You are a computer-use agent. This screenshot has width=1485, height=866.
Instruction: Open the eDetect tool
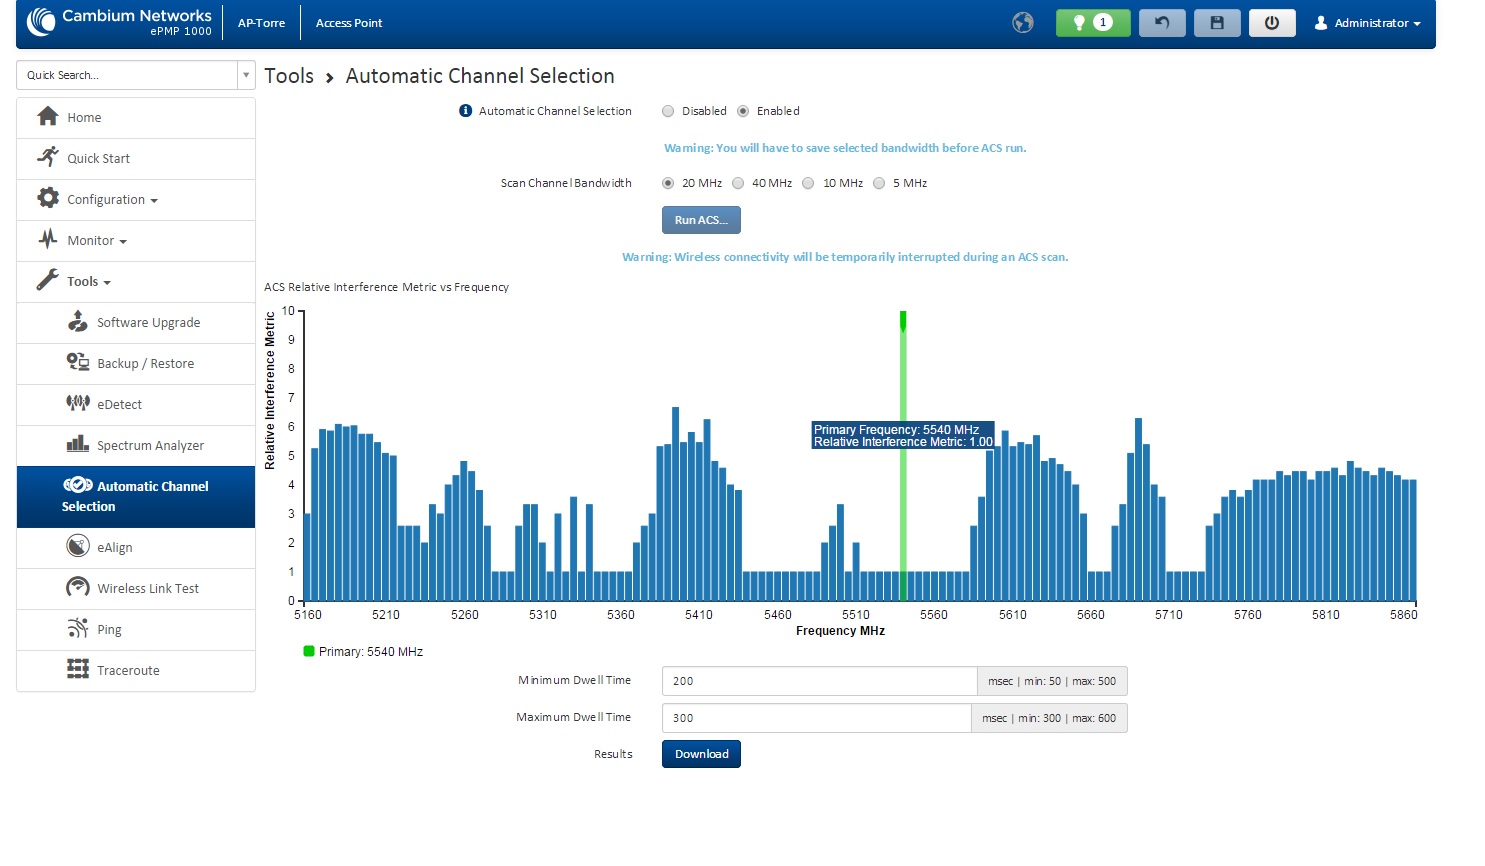136,405
